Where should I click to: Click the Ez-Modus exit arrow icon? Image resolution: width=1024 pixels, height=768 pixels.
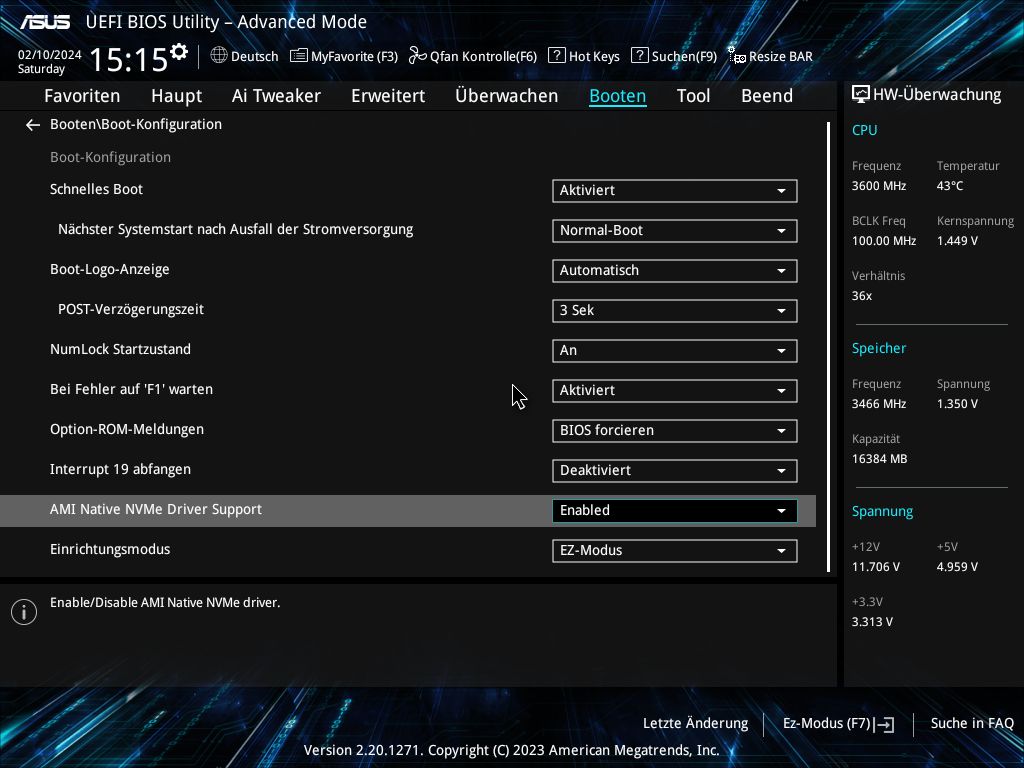tap(884, 724)
